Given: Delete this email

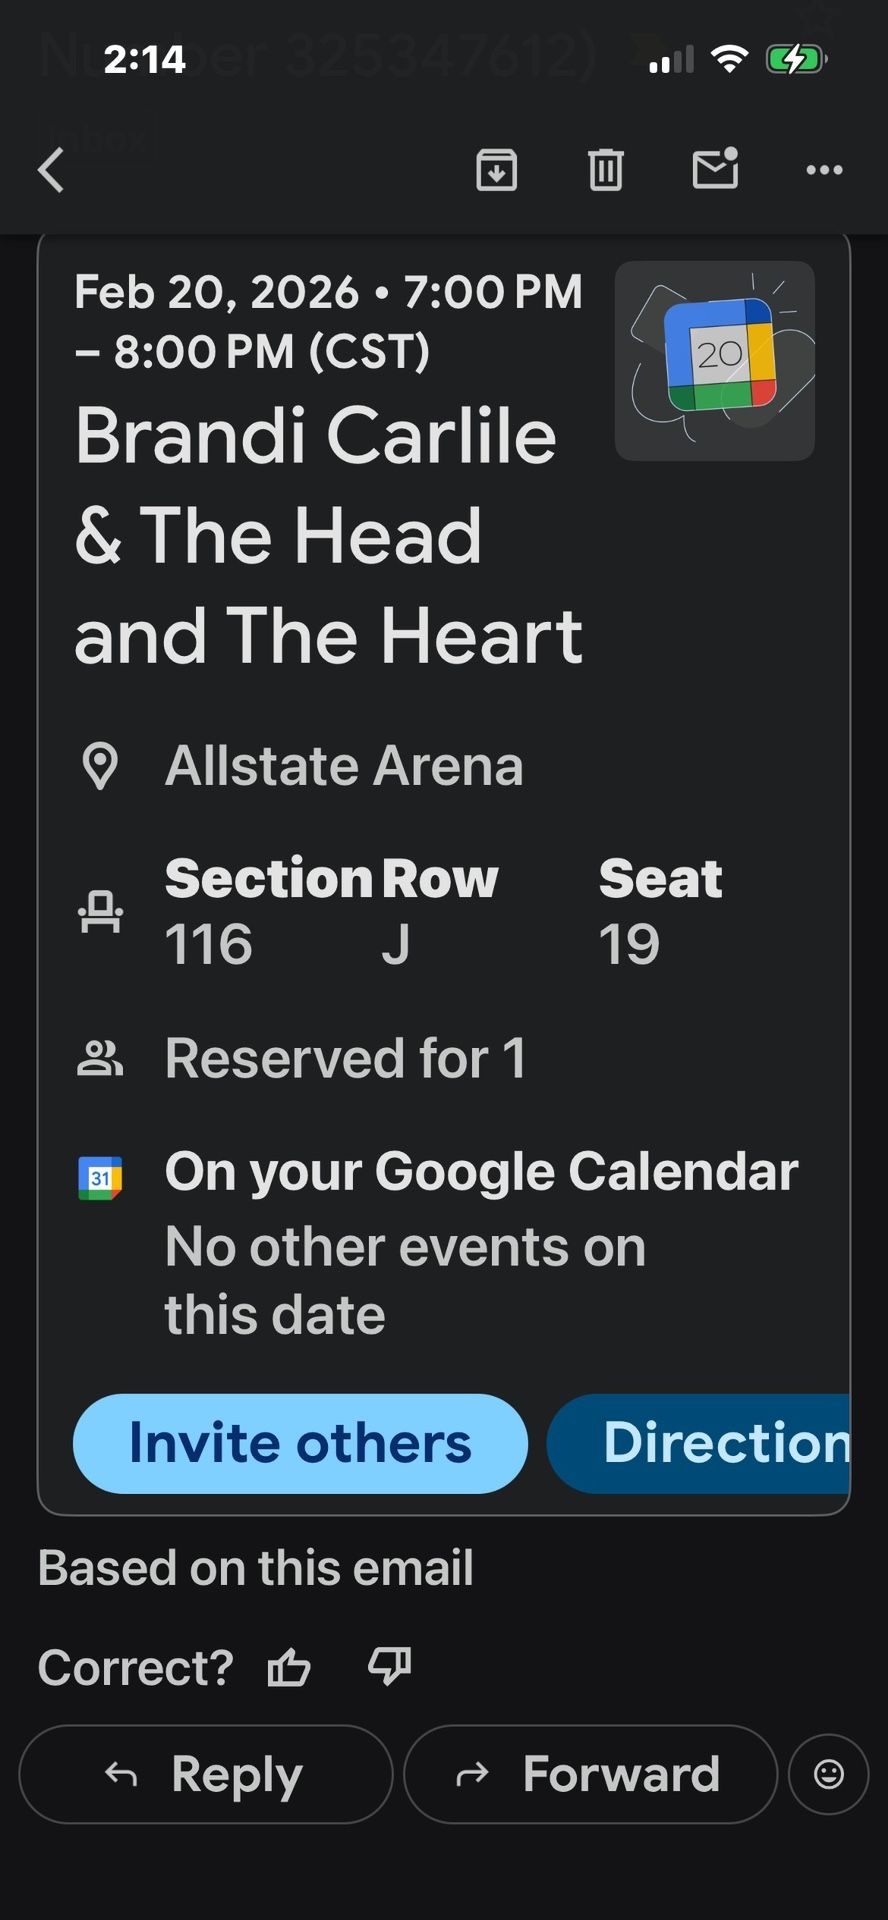Looking at the screenshot, I should click(604, 170).
